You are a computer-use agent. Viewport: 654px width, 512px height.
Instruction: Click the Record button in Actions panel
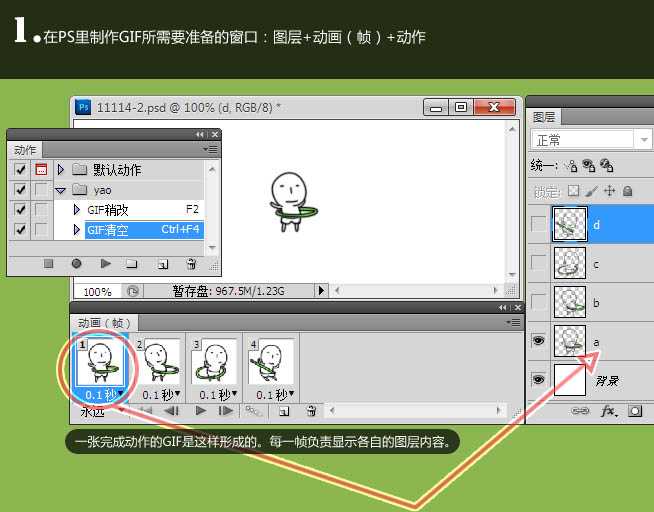click(76, 264)
